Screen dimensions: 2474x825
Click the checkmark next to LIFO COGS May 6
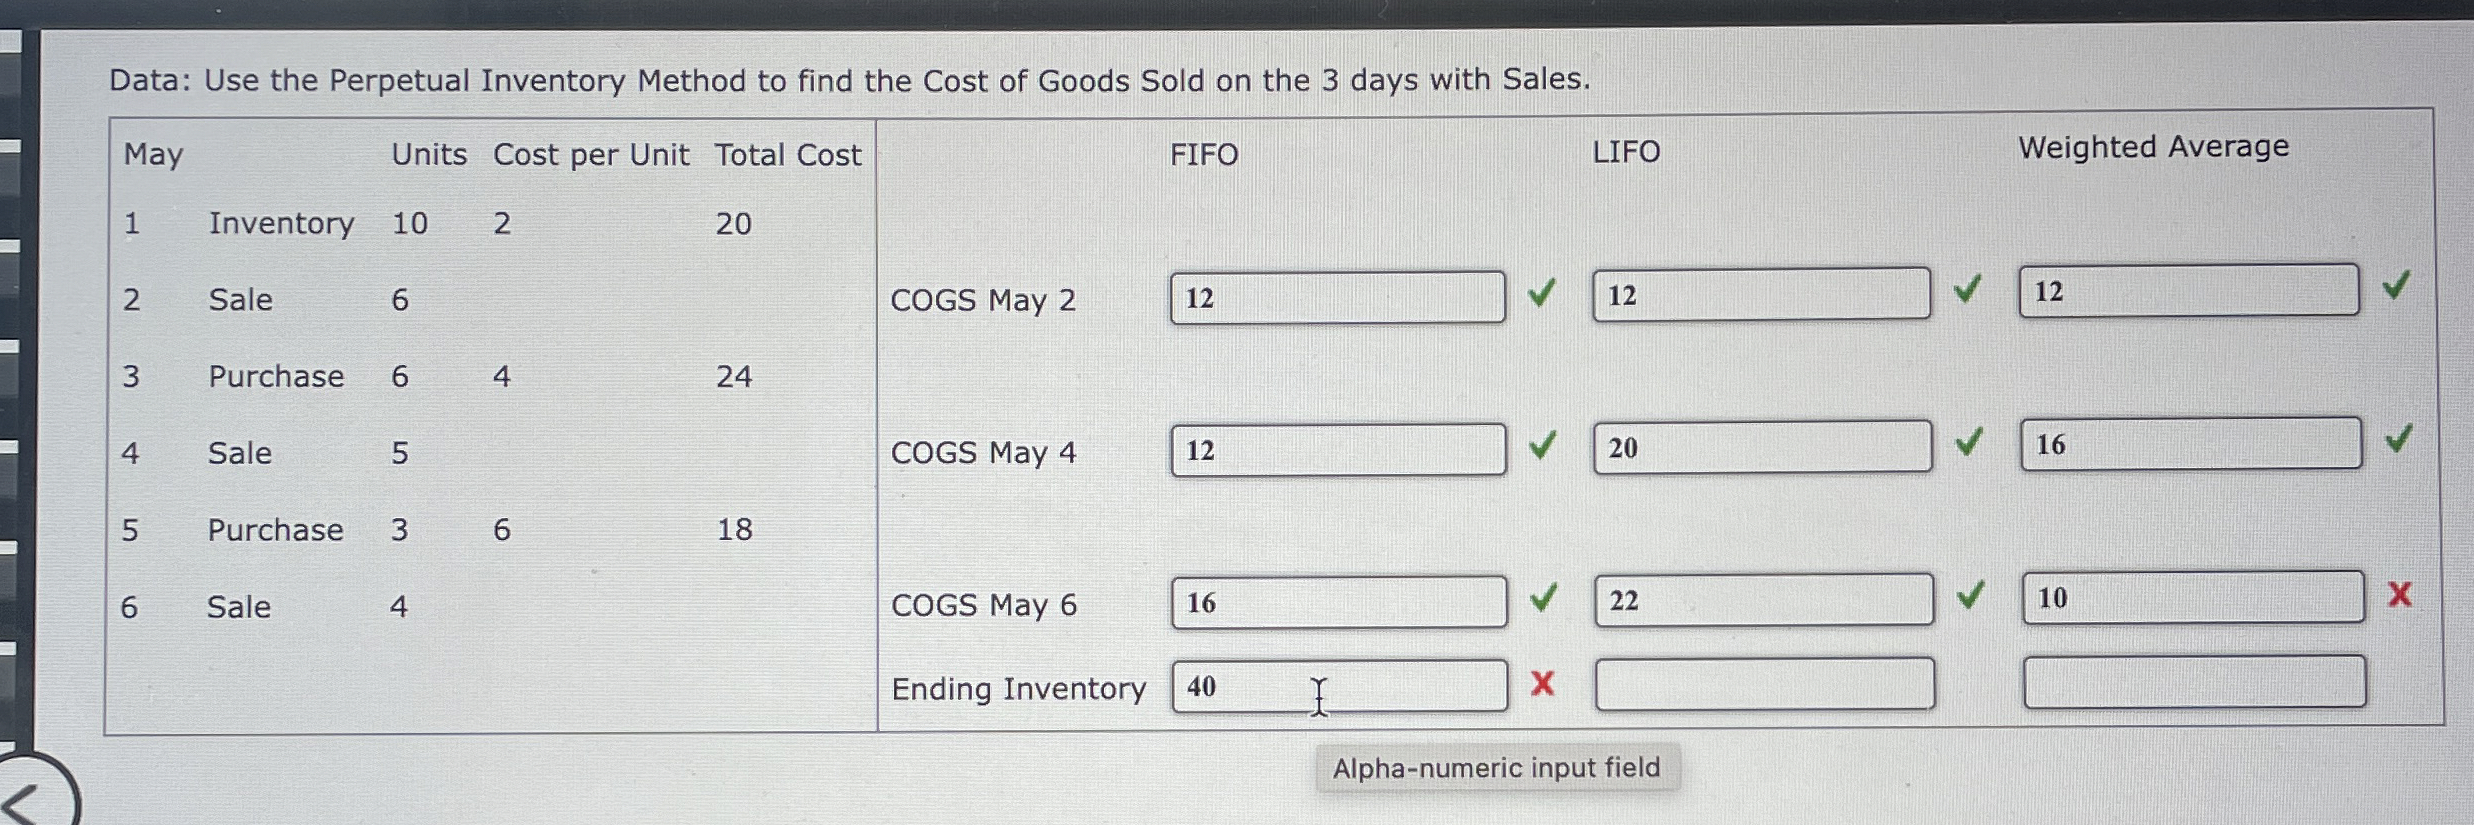click(1969, 596)
